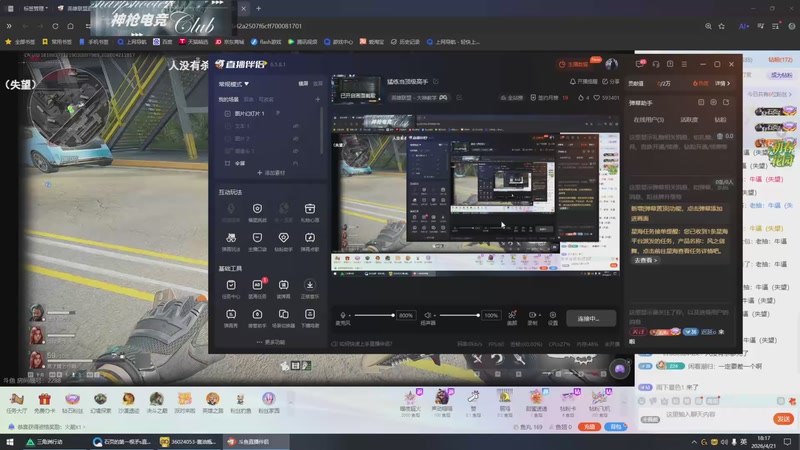800x450 pixels.
Task: Click the 主播数据 streamer data button
Action: click(574, 64)
